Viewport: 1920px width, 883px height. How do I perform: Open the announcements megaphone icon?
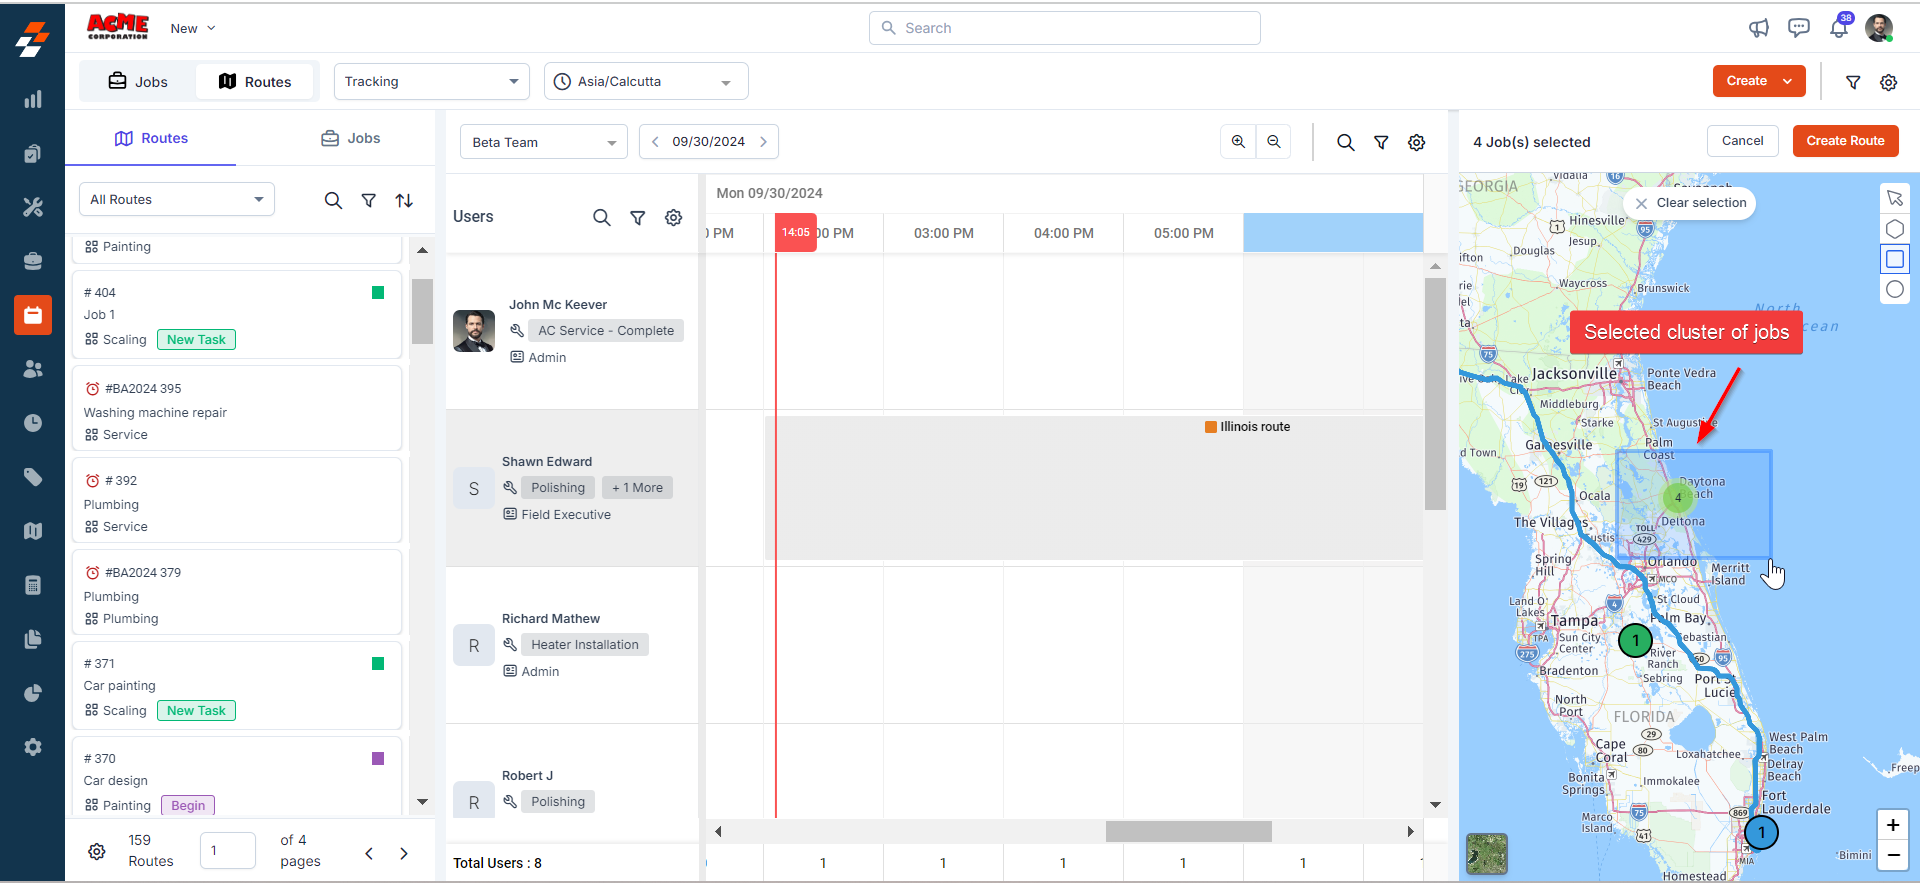1758,28
